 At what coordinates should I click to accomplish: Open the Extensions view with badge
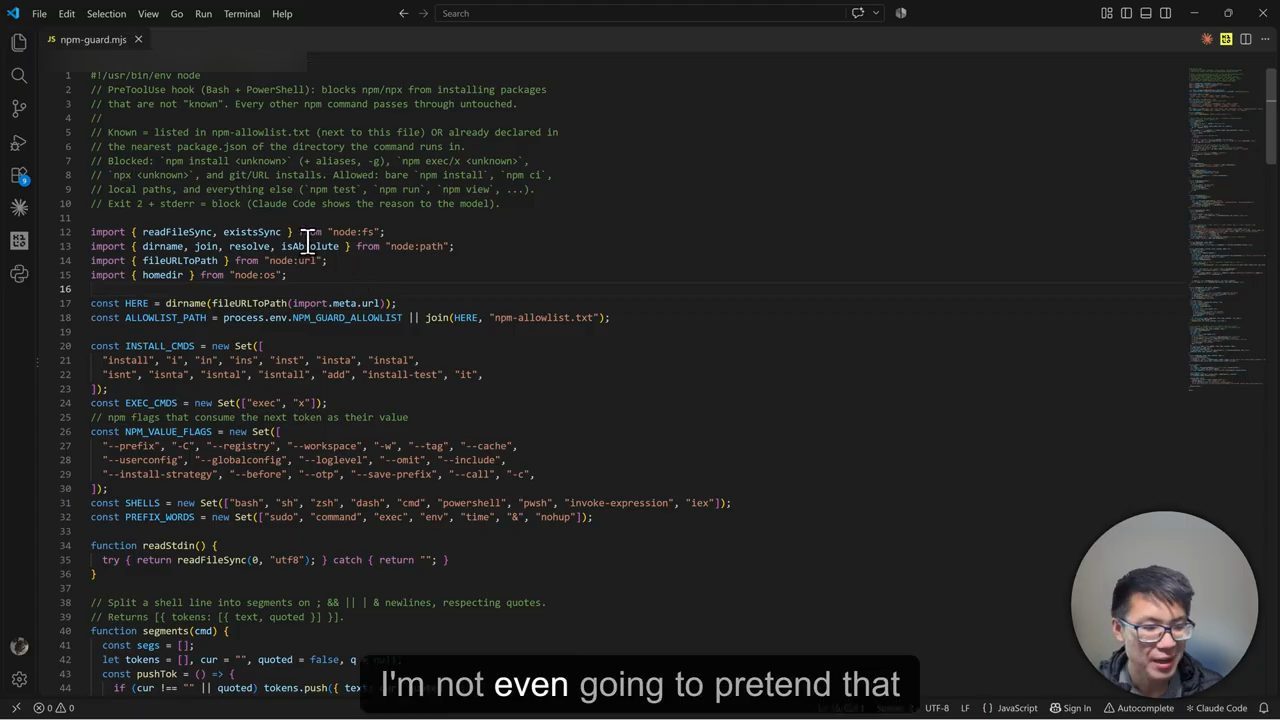[19, 175]
